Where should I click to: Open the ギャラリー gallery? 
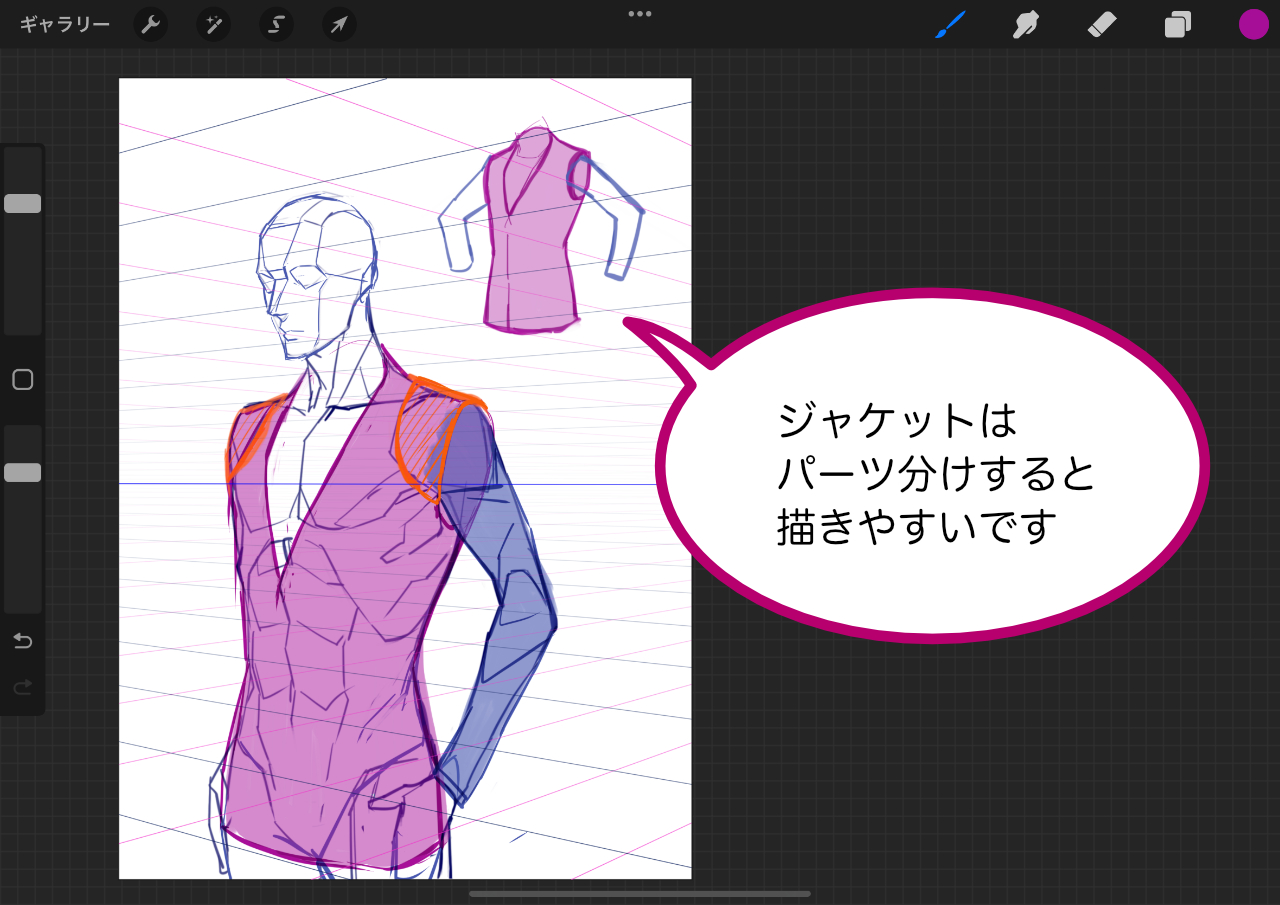coord(65,25)
